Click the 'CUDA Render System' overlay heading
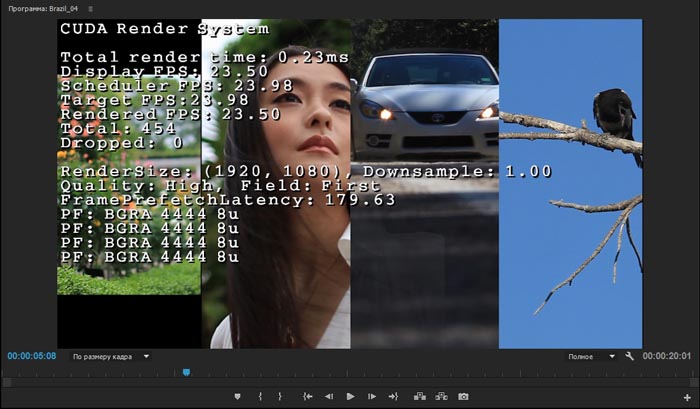 point(165,29)
